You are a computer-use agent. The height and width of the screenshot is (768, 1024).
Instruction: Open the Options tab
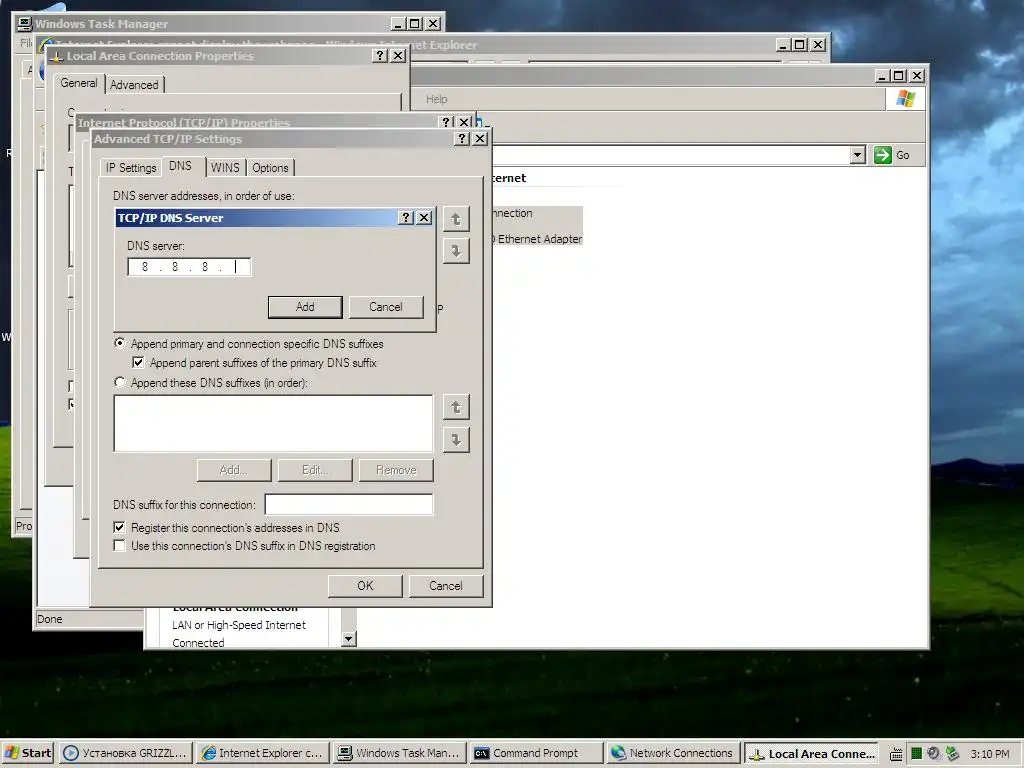point(270,168)
